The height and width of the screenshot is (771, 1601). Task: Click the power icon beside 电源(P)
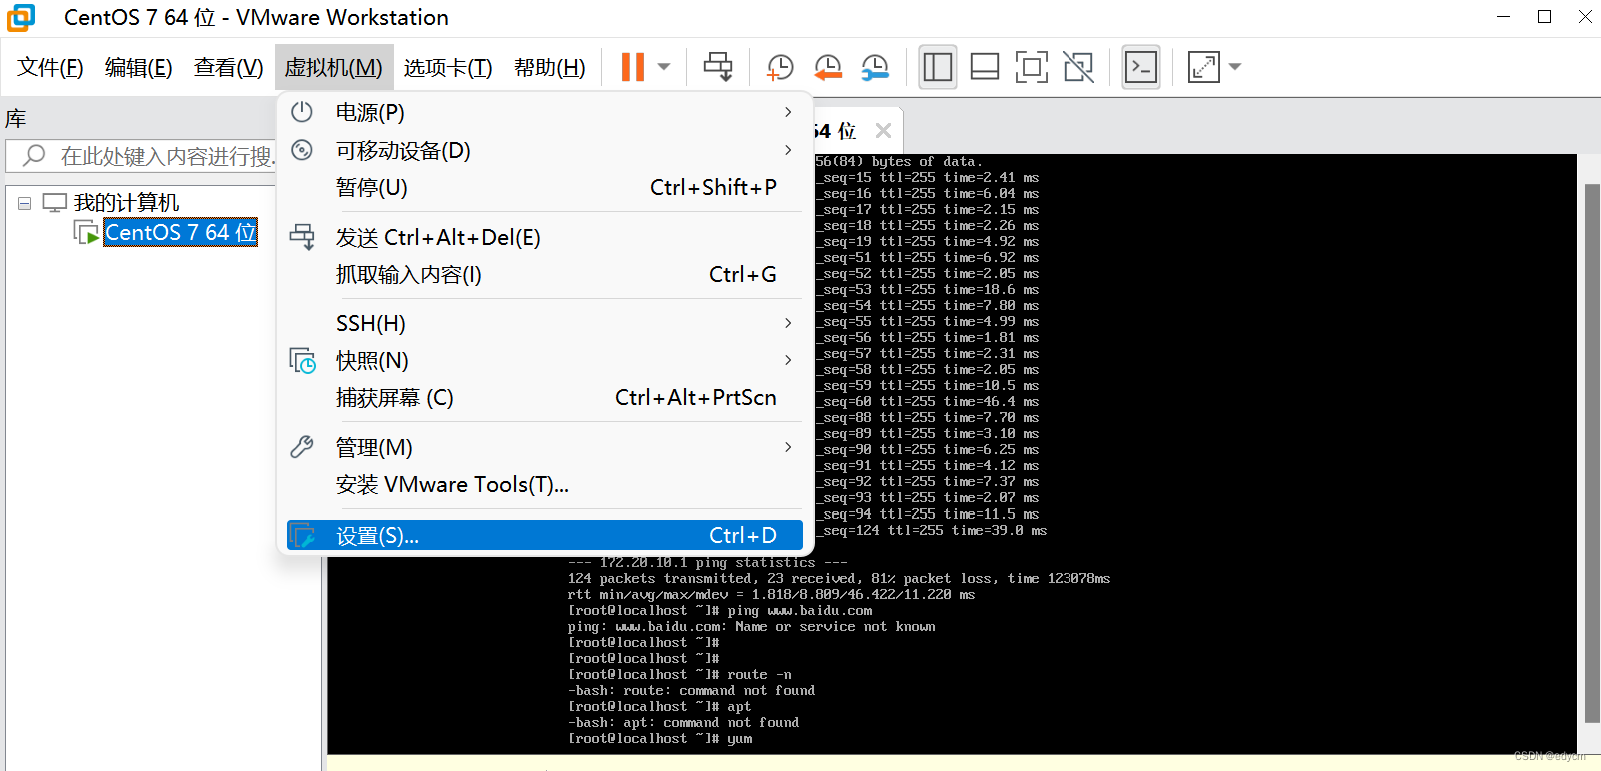(x=302, y=112)
